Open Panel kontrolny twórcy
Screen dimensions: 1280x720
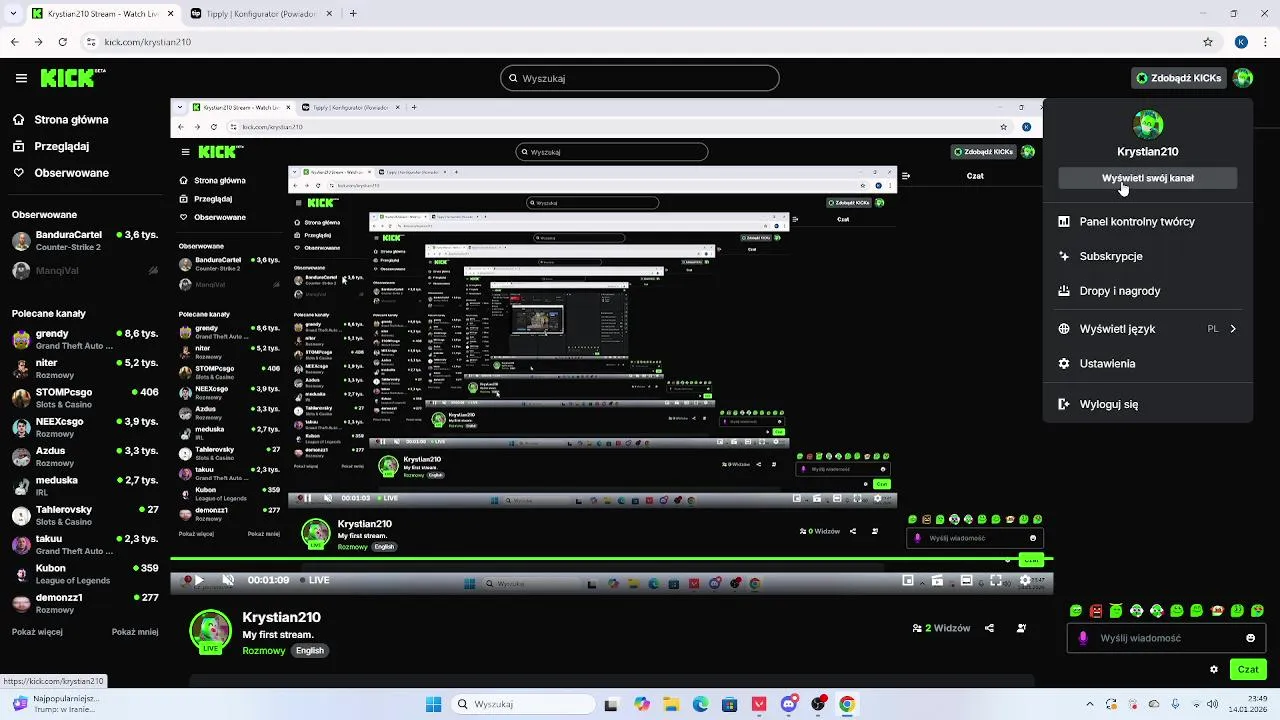(1148, 222)
